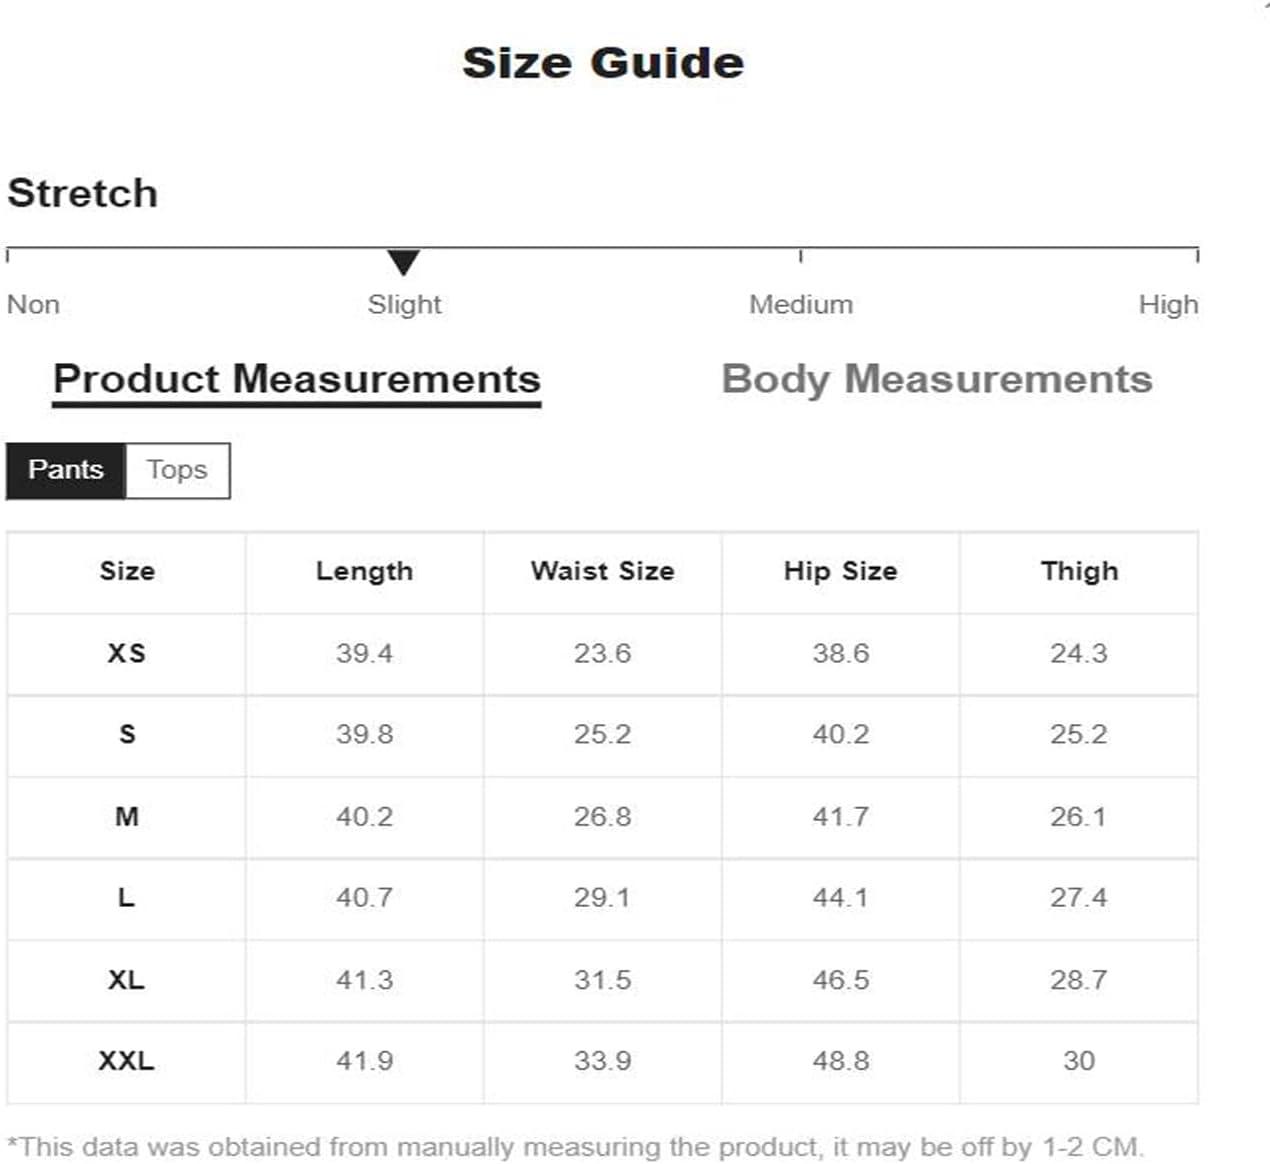
Task: Click the L hip value 44.1
Action: (x=840, y=898)
